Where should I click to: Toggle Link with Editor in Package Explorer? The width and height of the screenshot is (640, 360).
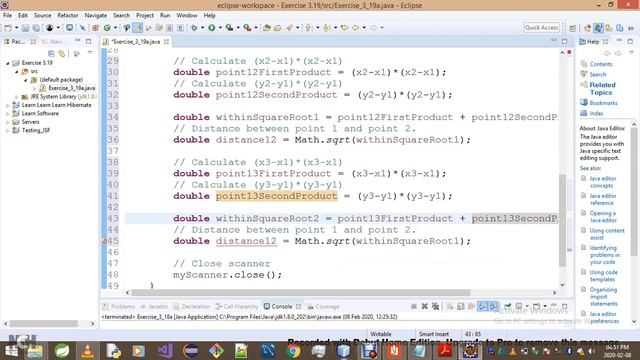(62, 53)
